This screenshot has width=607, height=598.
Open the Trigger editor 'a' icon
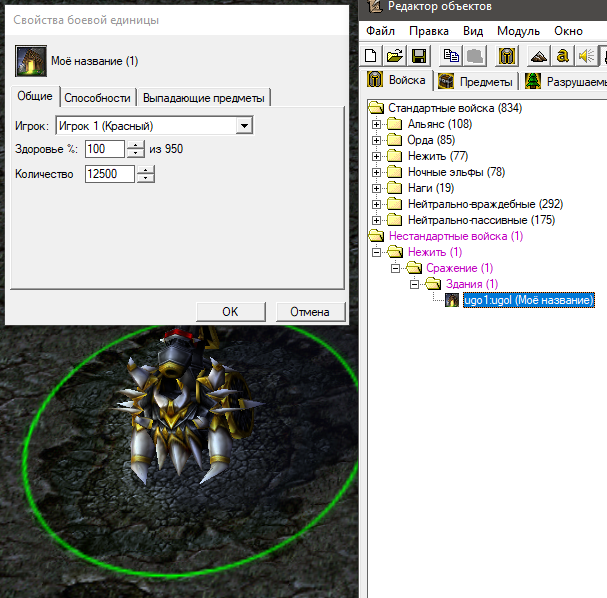tap(562, 56)
